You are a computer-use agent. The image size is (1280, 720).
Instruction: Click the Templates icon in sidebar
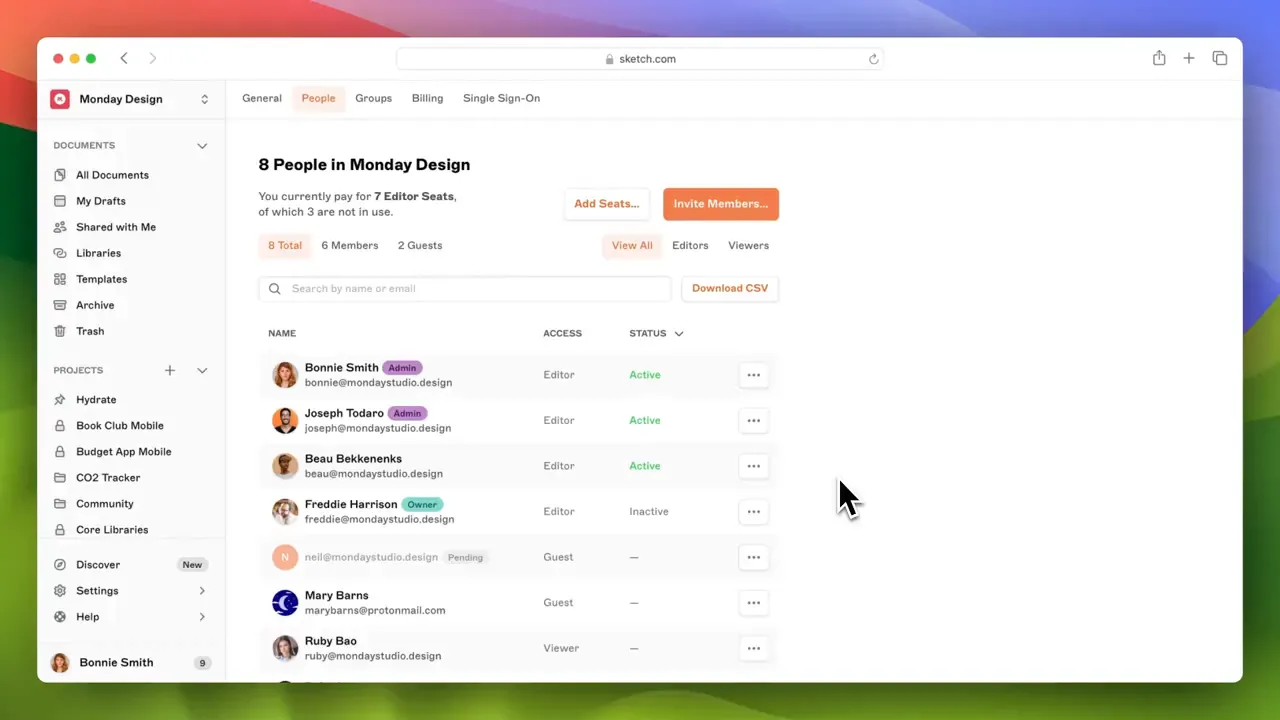pyautogui.click(x=60, y=279)
